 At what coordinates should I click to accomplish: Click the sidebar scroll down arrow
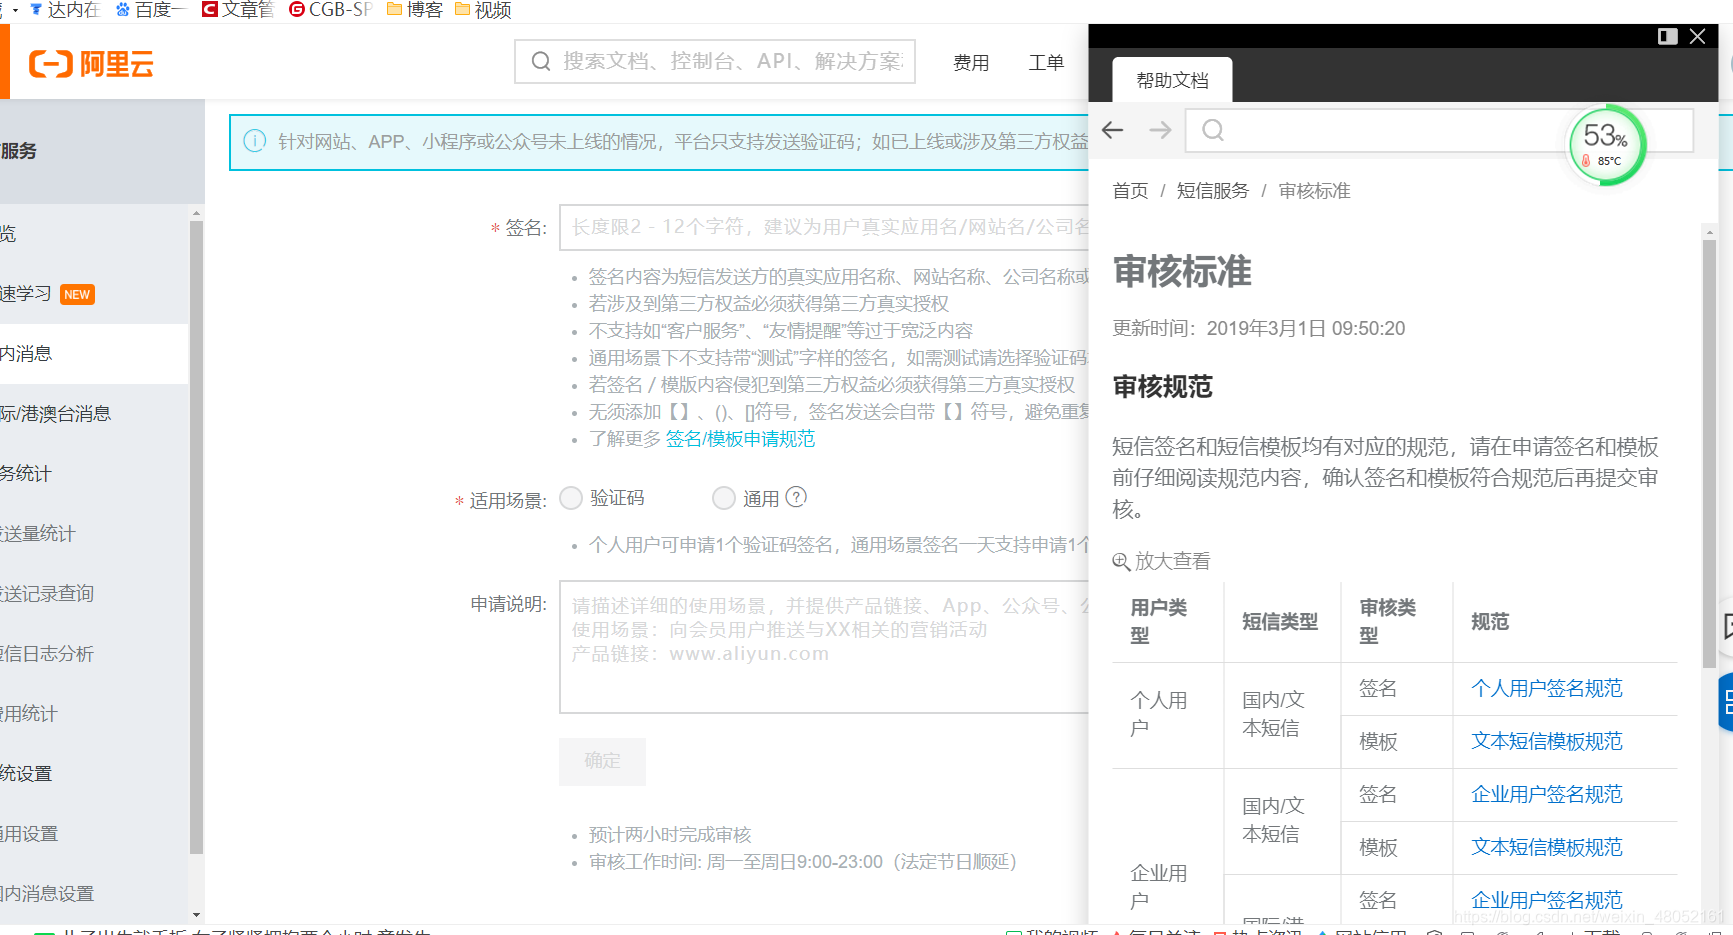(x=196, y=914)
